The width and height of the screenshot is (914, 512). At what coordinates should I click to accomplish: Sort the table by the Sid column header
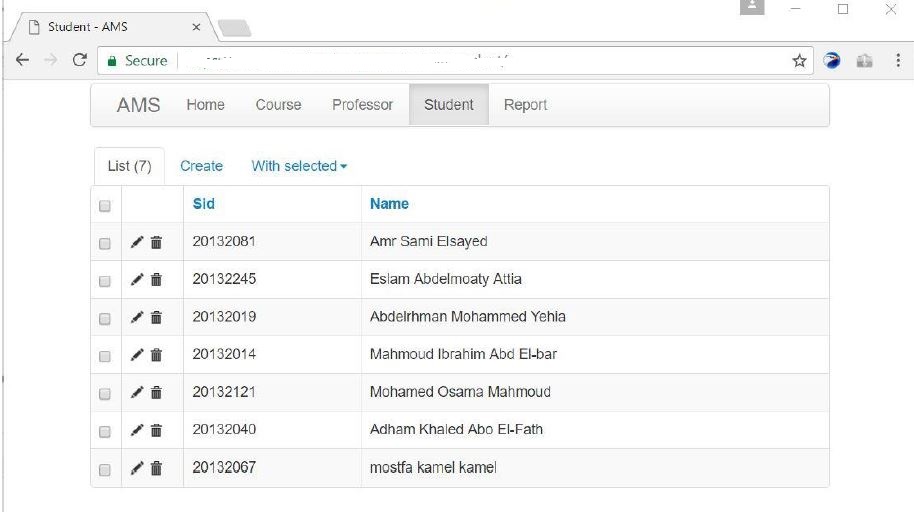pyautogui.click(x=203, y=204)
